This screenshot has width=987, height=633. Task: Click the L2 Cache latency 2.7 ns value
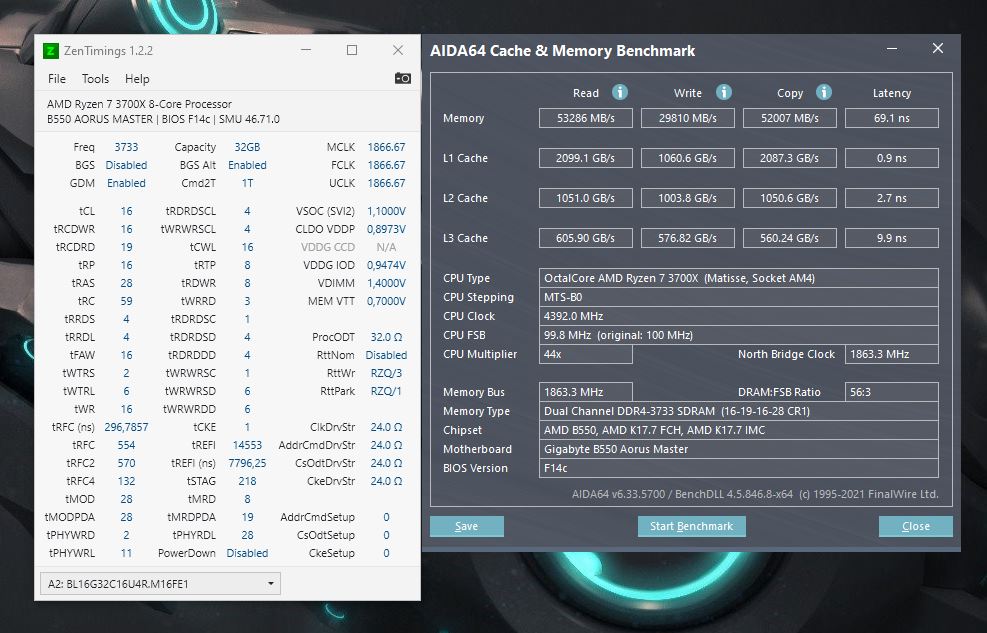tap(891, 198)
